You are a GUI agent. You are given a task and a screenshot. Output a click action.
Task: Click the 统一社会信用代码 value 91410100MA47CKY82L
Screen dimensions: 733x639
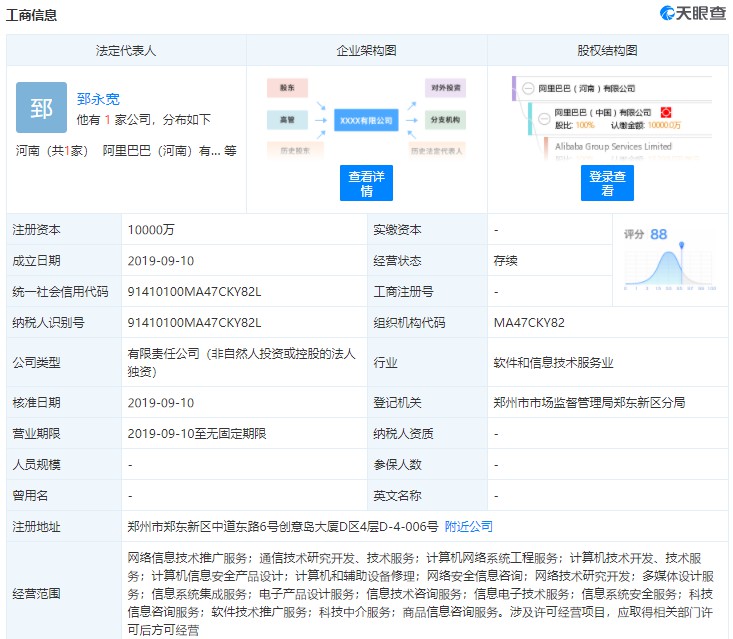coord(194,292)
